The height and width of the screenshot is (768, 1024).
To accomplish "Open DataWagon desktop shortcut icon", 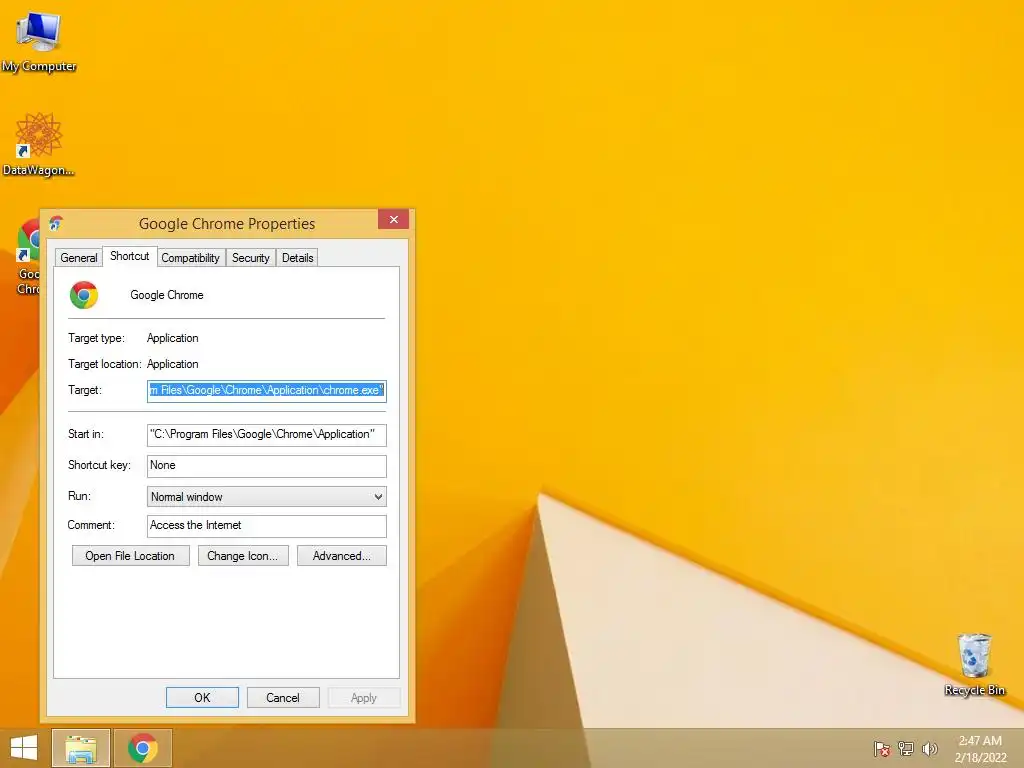I will click(38, 144).
